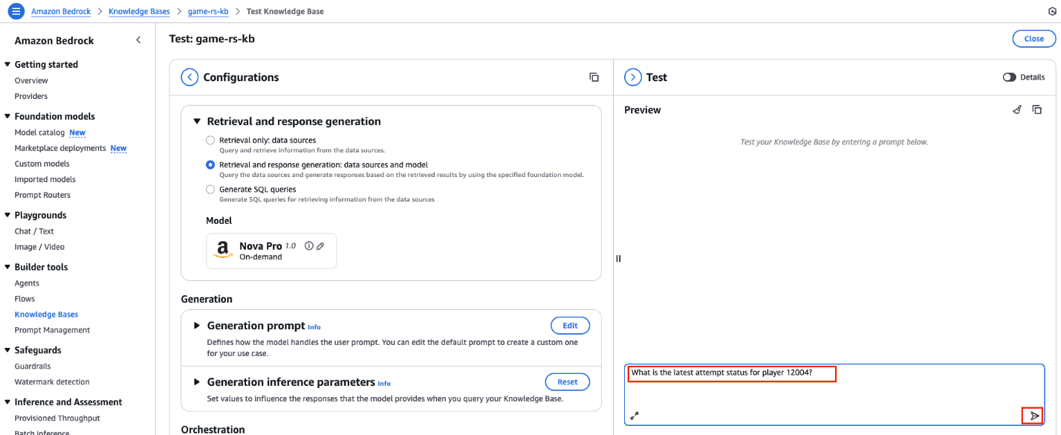Collapse the Amazon Bedrock sidebar
Screen dimensions: 1061x435
pos(138,41)
